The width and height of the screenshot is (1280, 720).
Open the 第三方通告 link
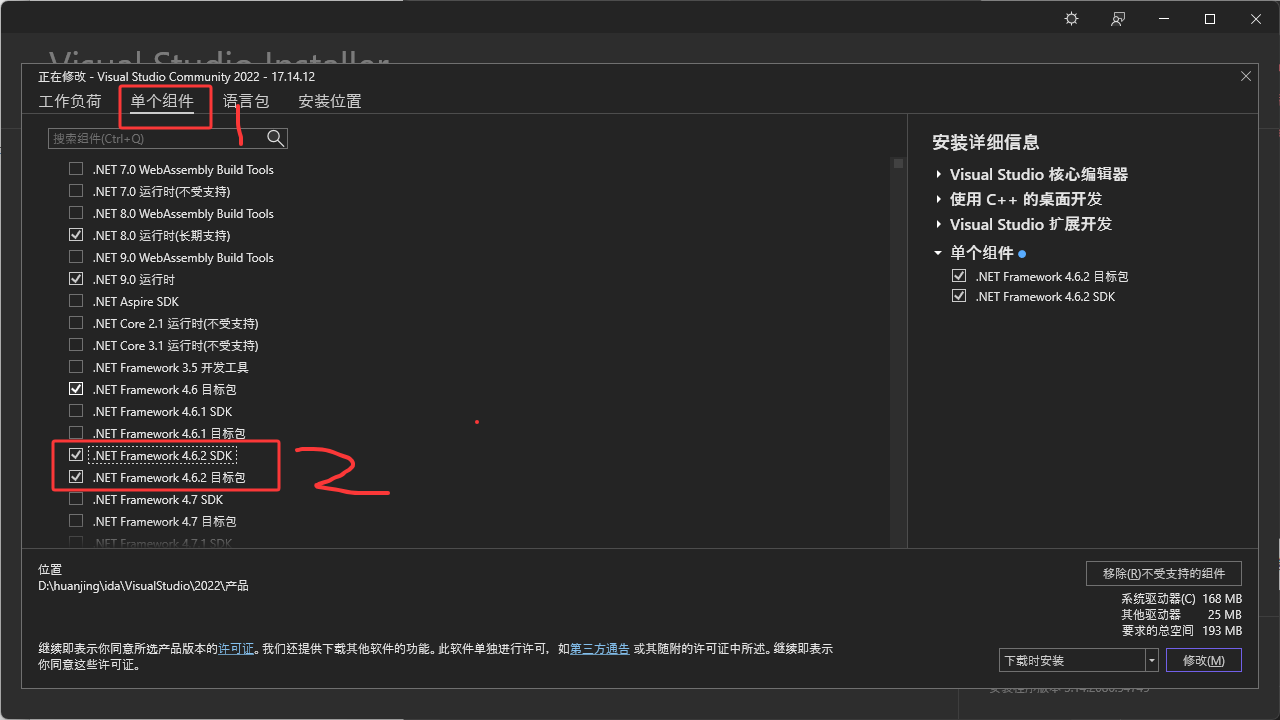click(x=600, y=649)
